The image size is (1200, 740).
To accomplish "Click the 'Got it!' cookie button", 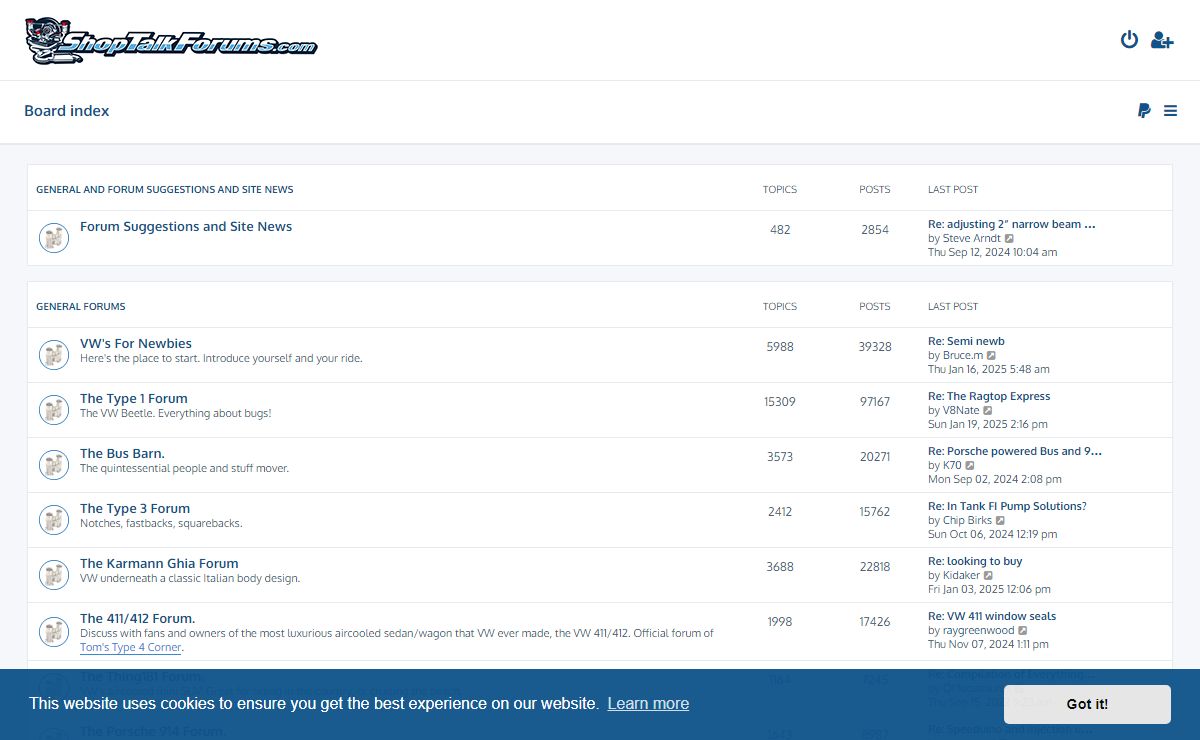I will pyautogui.click(x=1087, y=704).
